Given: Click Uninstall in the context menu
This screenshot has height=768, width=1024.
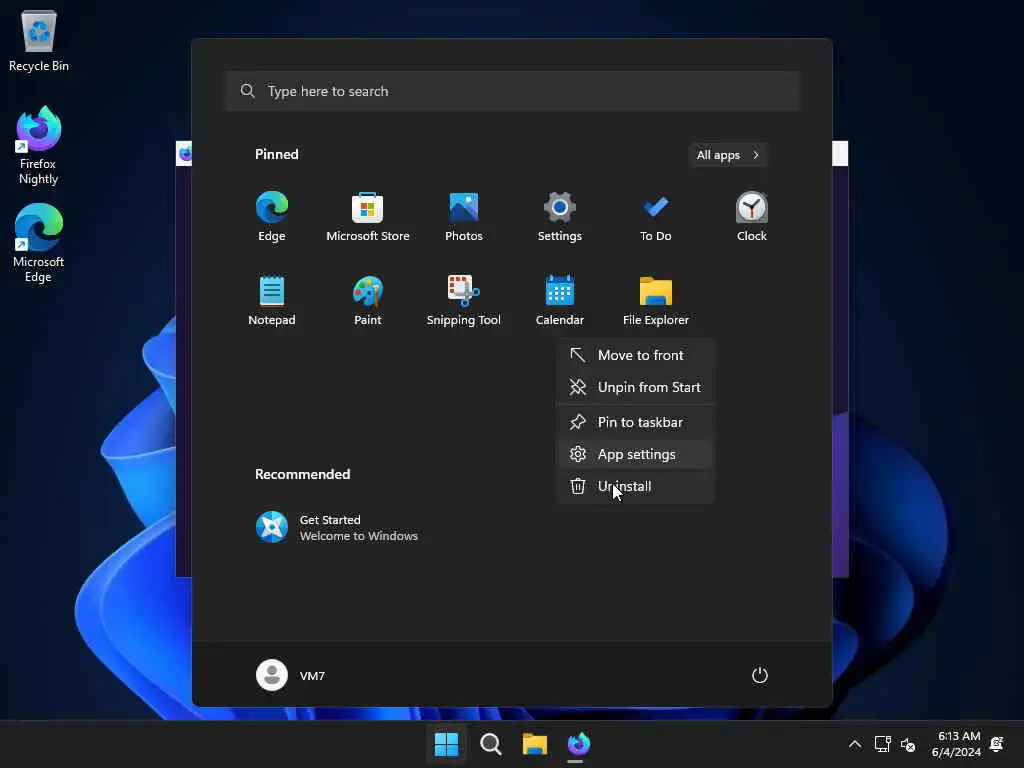Looking at the screenshot, I should [x=635, y=487].
